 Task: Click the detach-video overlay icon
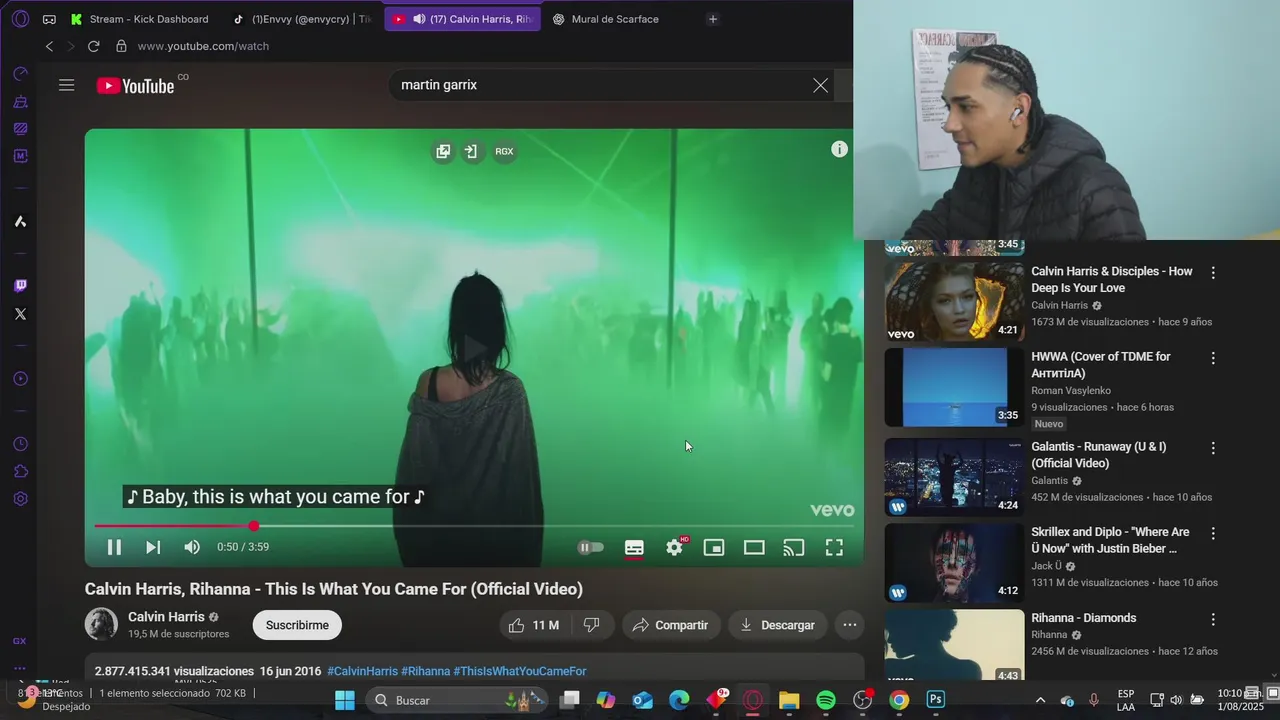[x=471, y=152]
